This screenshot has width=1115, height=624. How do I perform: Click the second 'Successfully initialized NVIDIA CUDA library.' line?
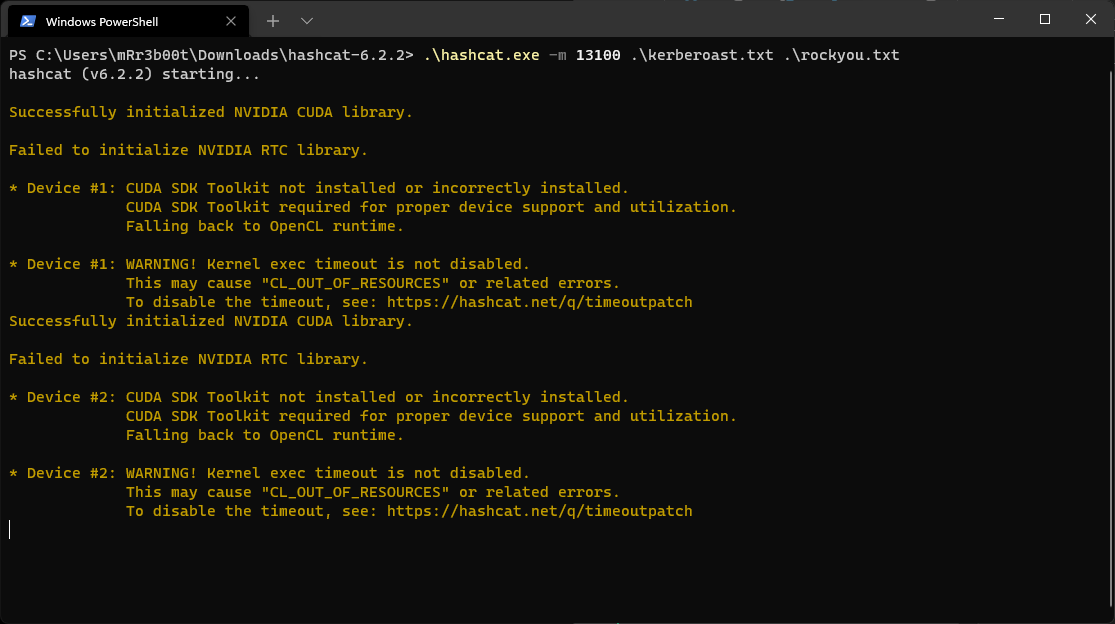pos(210,321)
